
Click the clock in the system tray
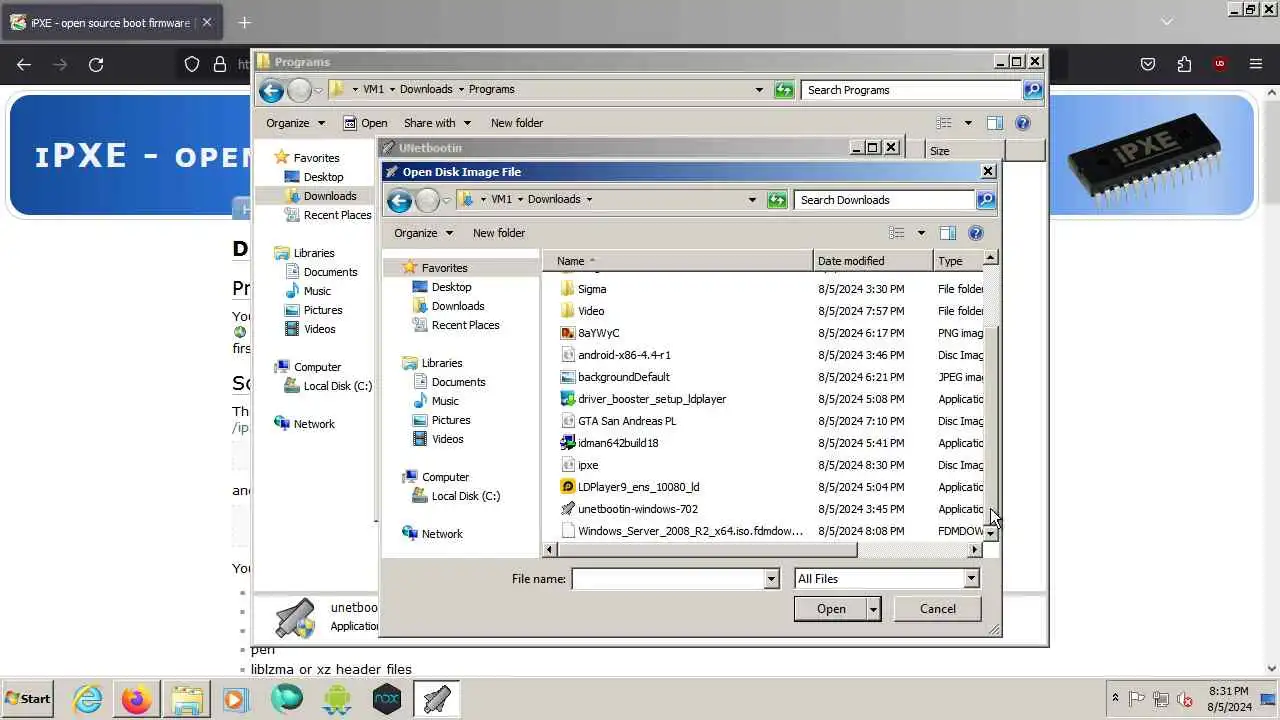pos(1228,699)
